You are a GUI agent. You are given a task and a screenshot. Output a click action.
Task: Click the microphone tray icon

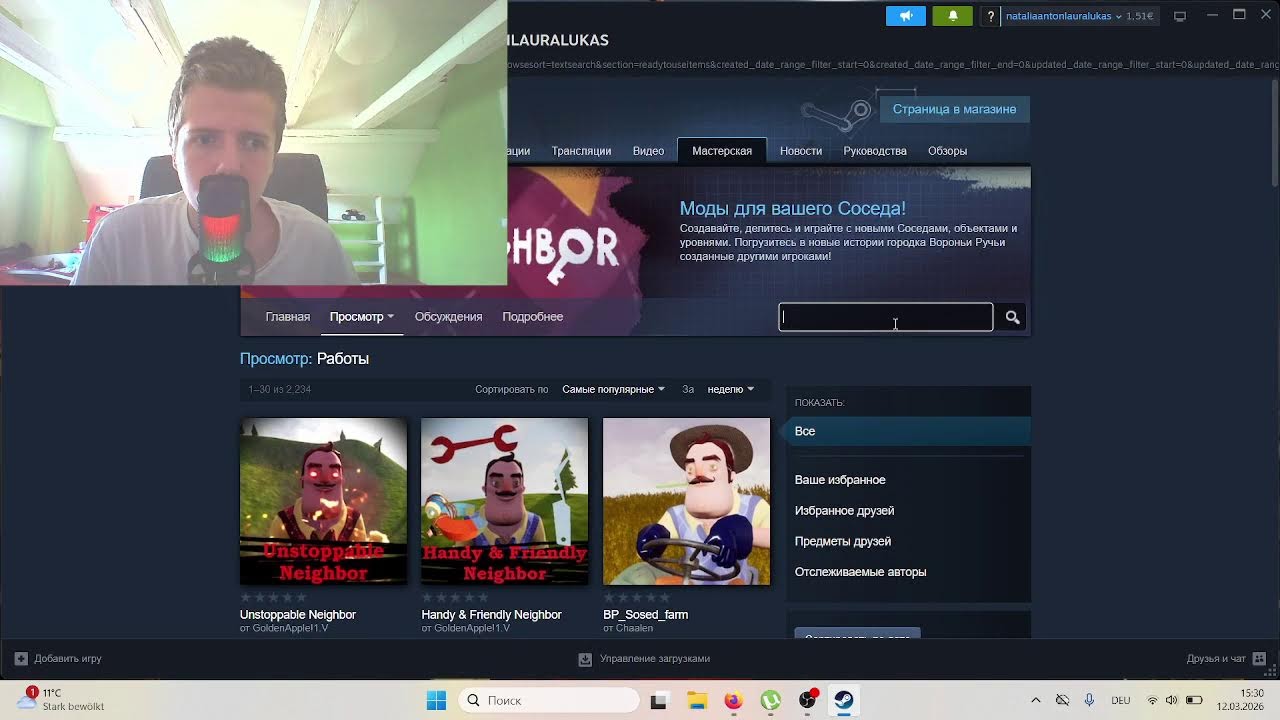[1089, 701]
